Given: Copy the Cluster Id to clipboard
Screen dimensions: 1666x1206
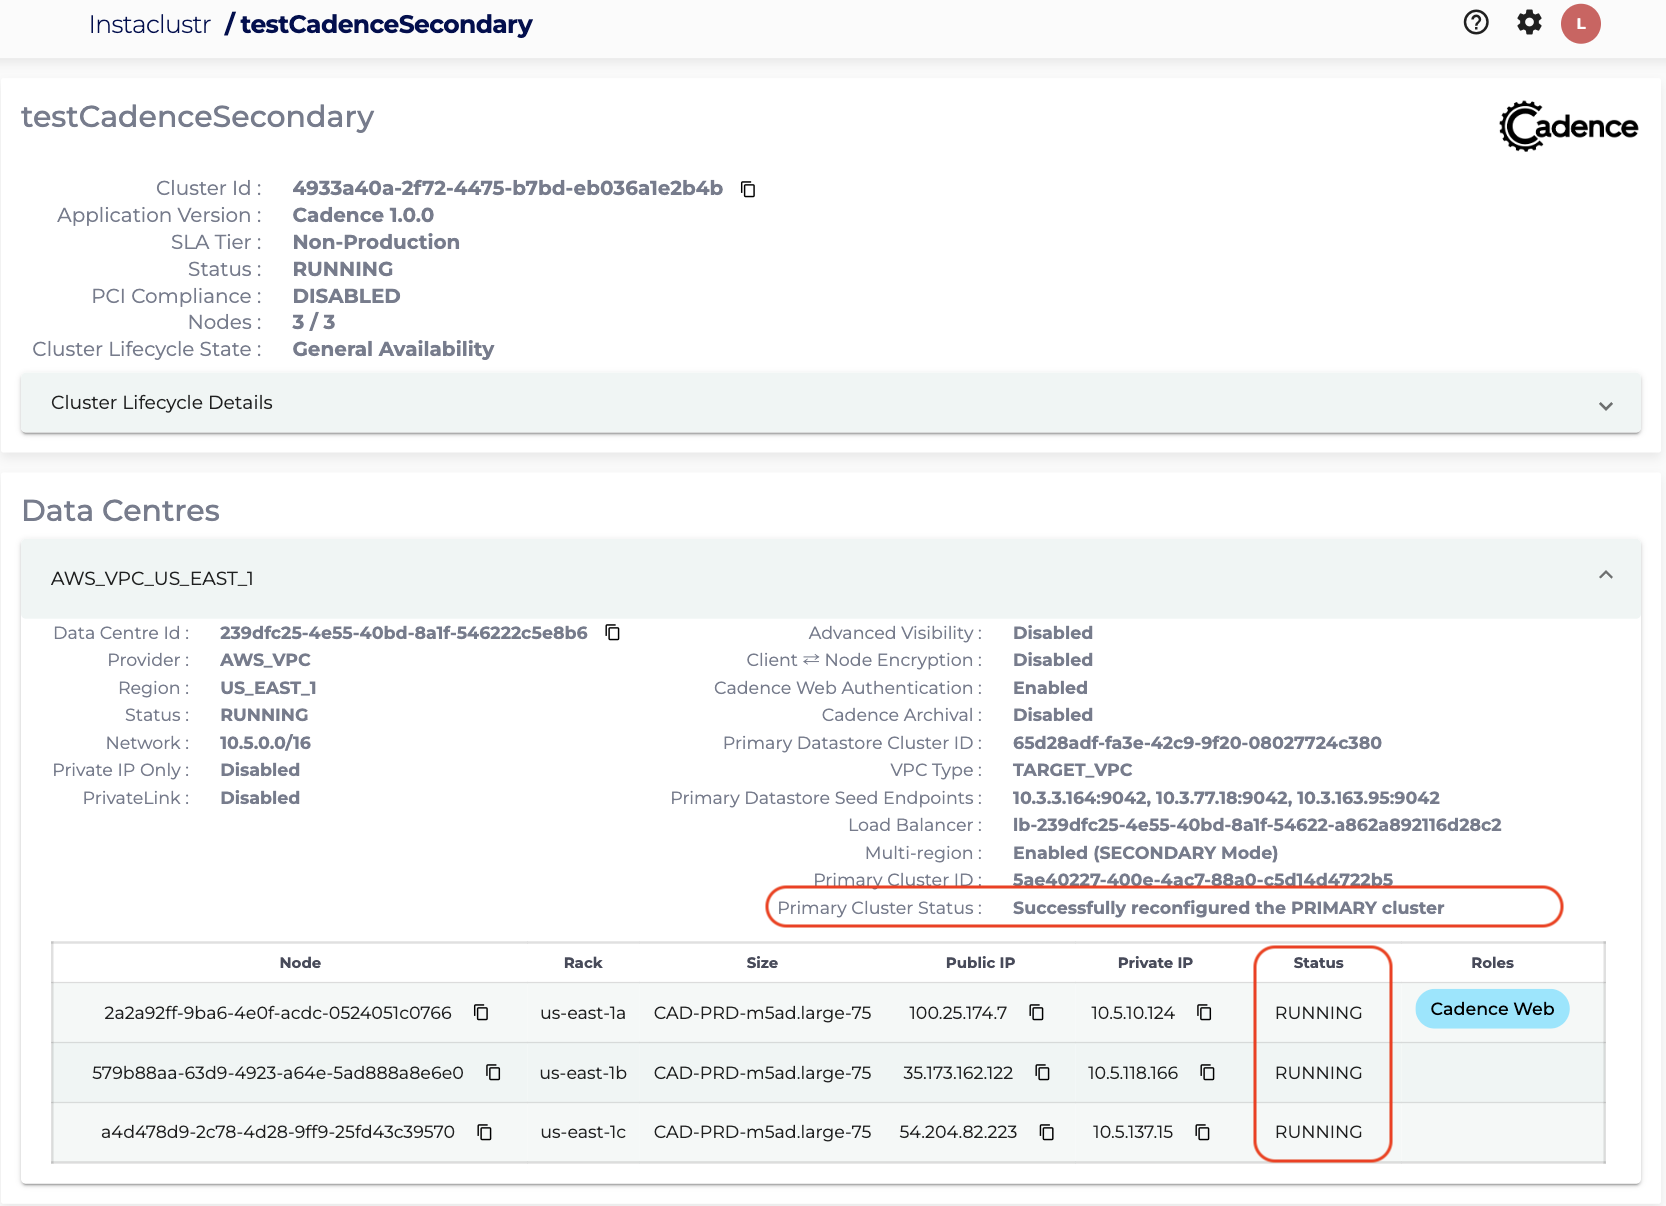Looking at the screenshot, I should pos(748,189).
